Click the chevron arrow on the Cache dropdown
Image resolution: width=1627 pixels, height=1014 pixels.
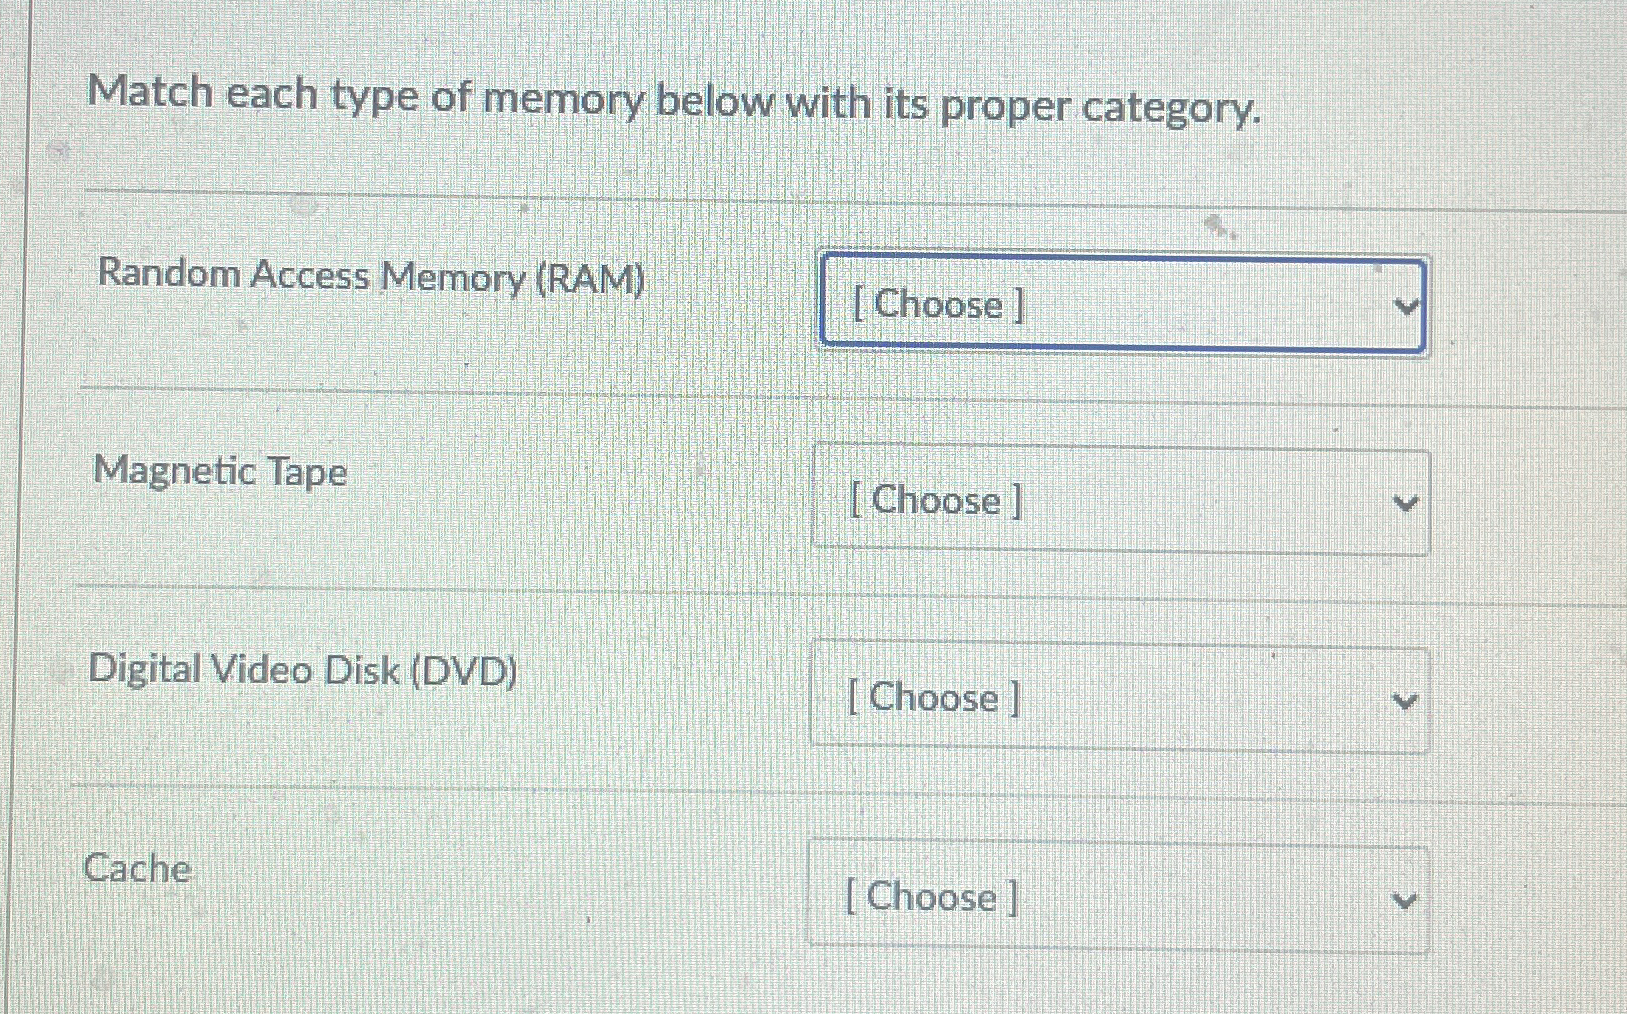pyautogui.click(x=1403, y=897)
